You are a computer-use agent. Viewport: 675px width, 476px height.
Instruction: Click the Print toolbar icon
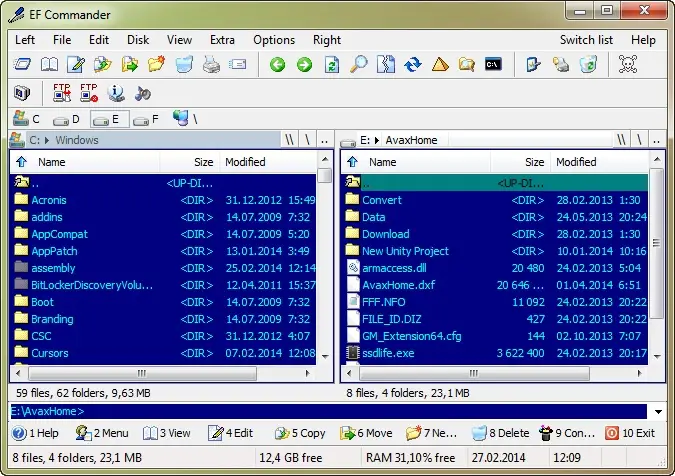click(x=211, y=65)
